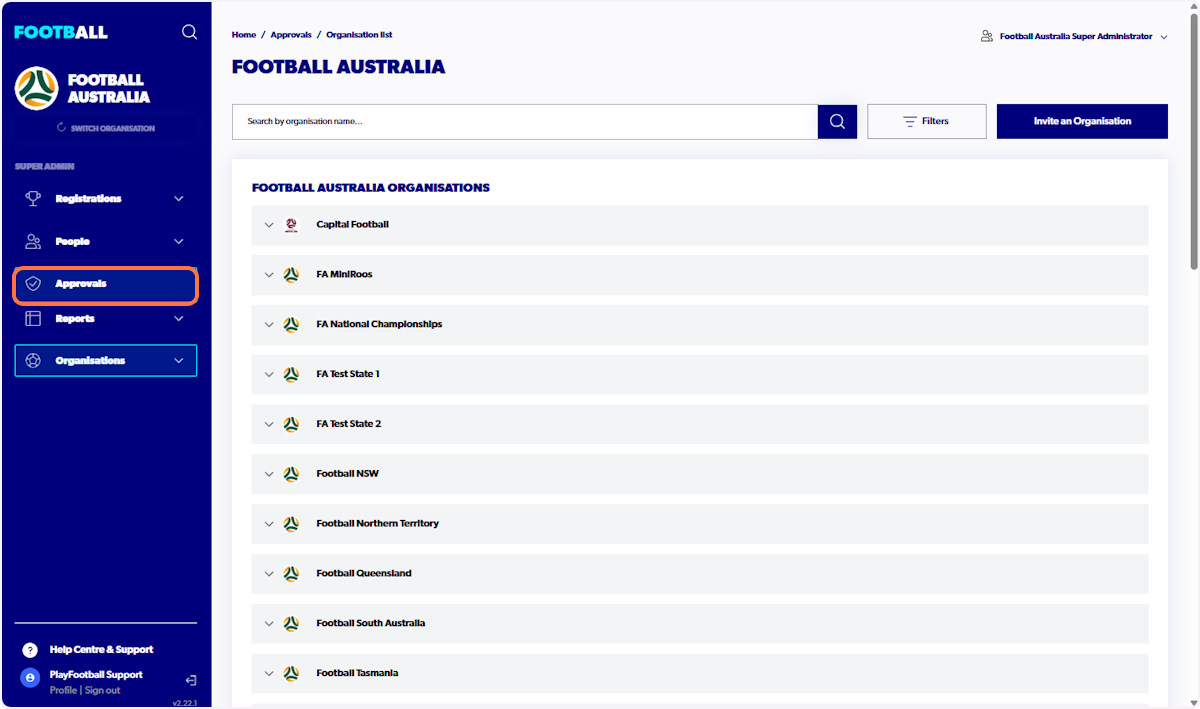Click the Football South Australia logo icon
Viewport: 1200px width, 709px height.
tap(291, 623)
